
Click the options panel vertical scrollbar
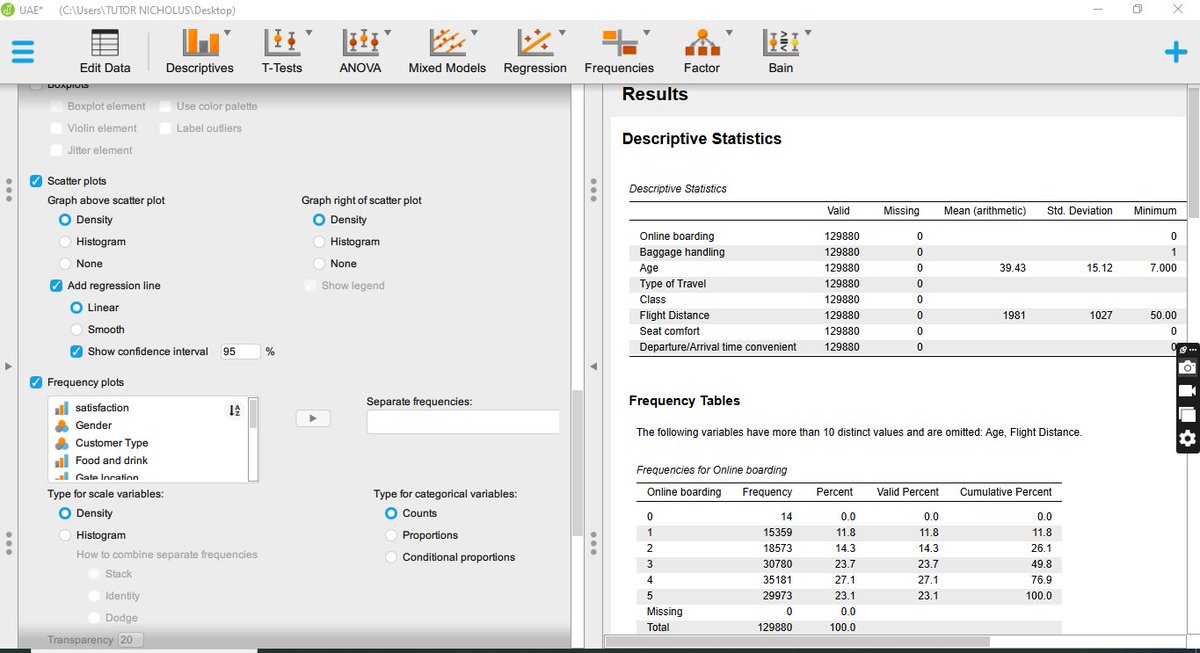pyautogui.click(x=576, y=463)
